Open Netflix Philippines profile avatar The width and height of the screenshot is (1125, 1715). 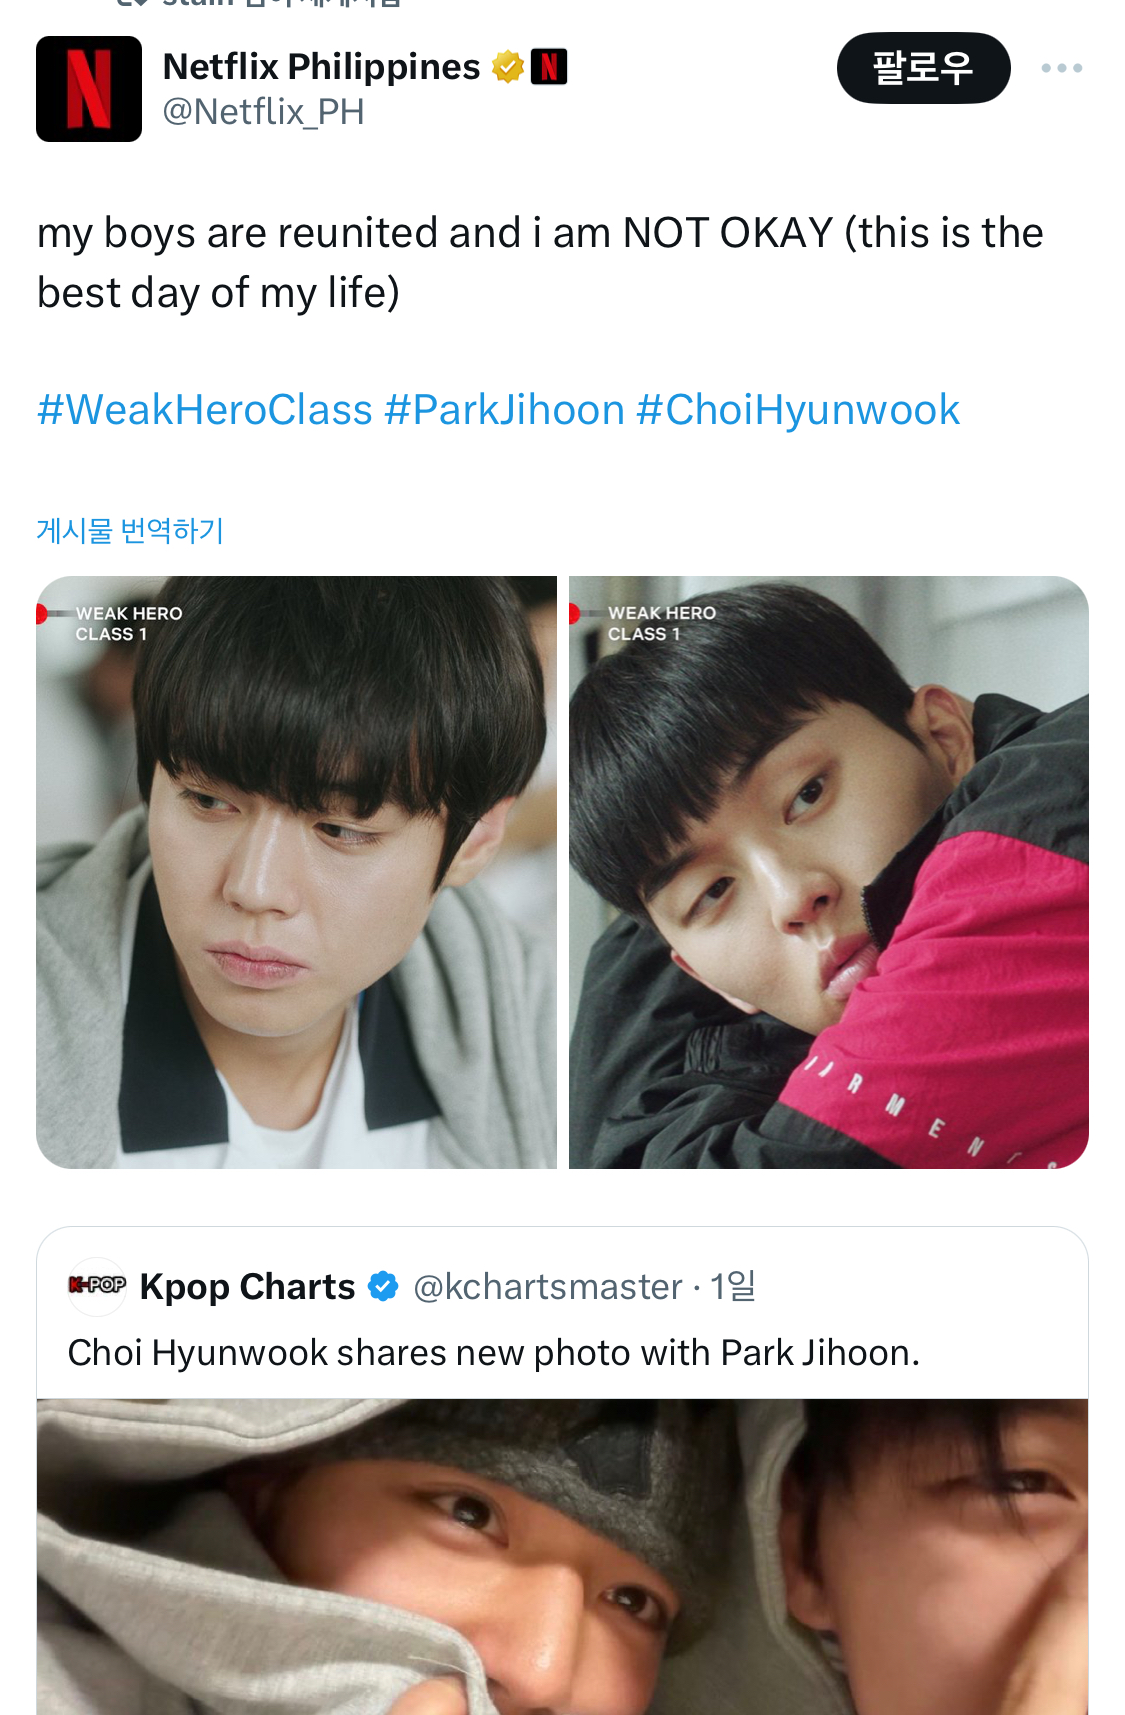pos(89,89)
